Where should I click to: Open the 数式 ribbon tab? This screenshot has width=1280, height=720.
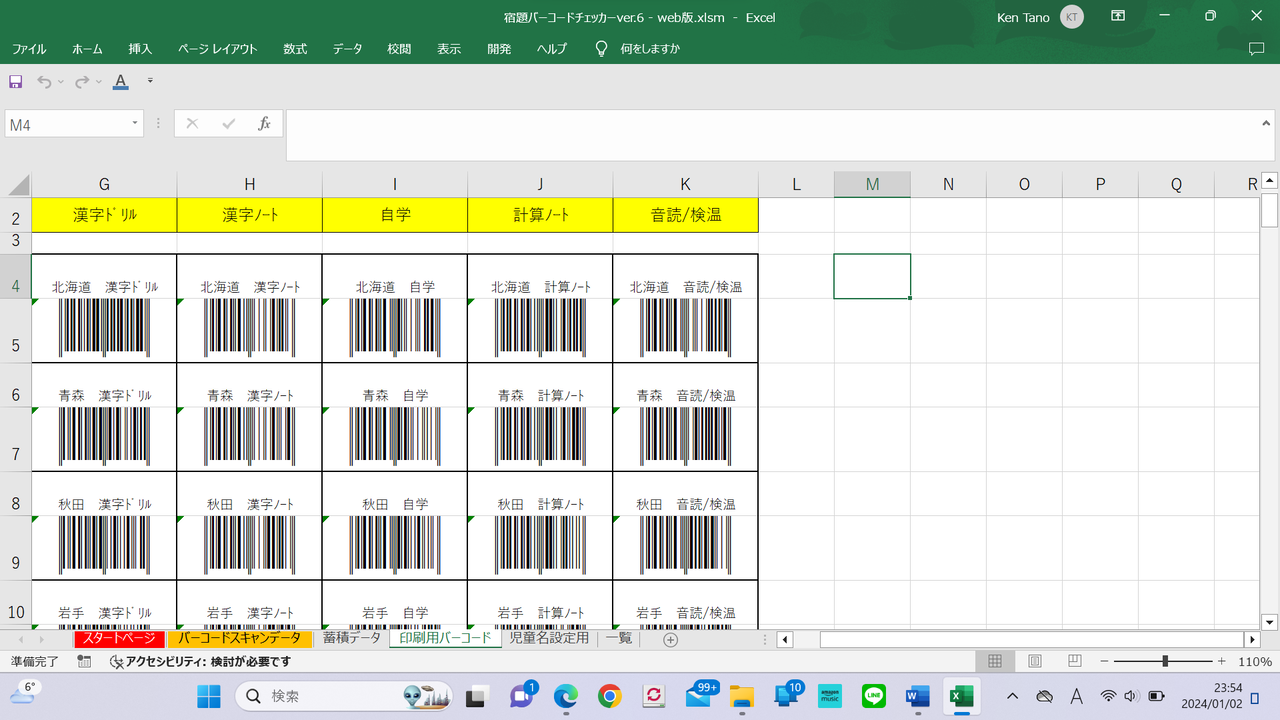pos(295,48)
